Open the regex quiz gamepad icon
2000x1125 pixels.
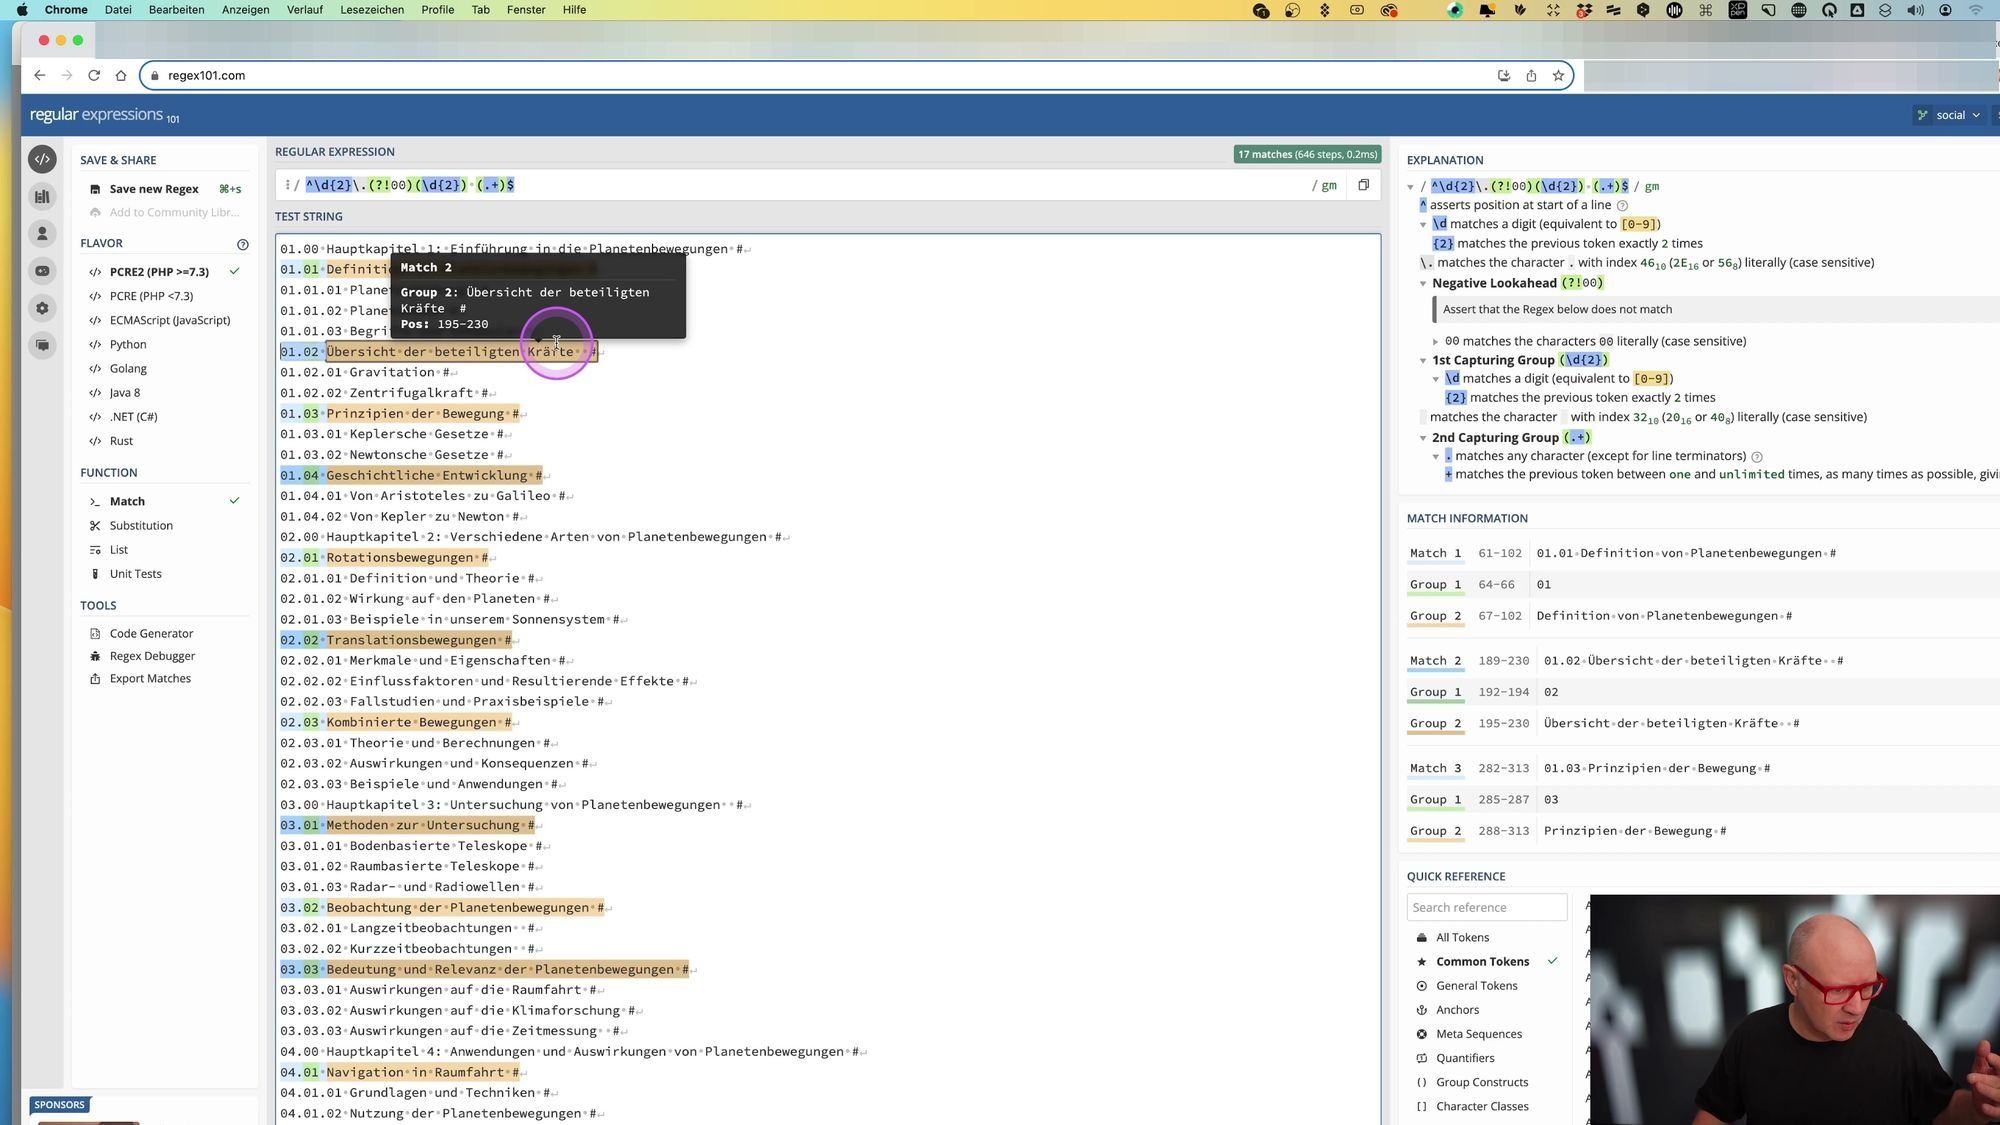(42, 271)
